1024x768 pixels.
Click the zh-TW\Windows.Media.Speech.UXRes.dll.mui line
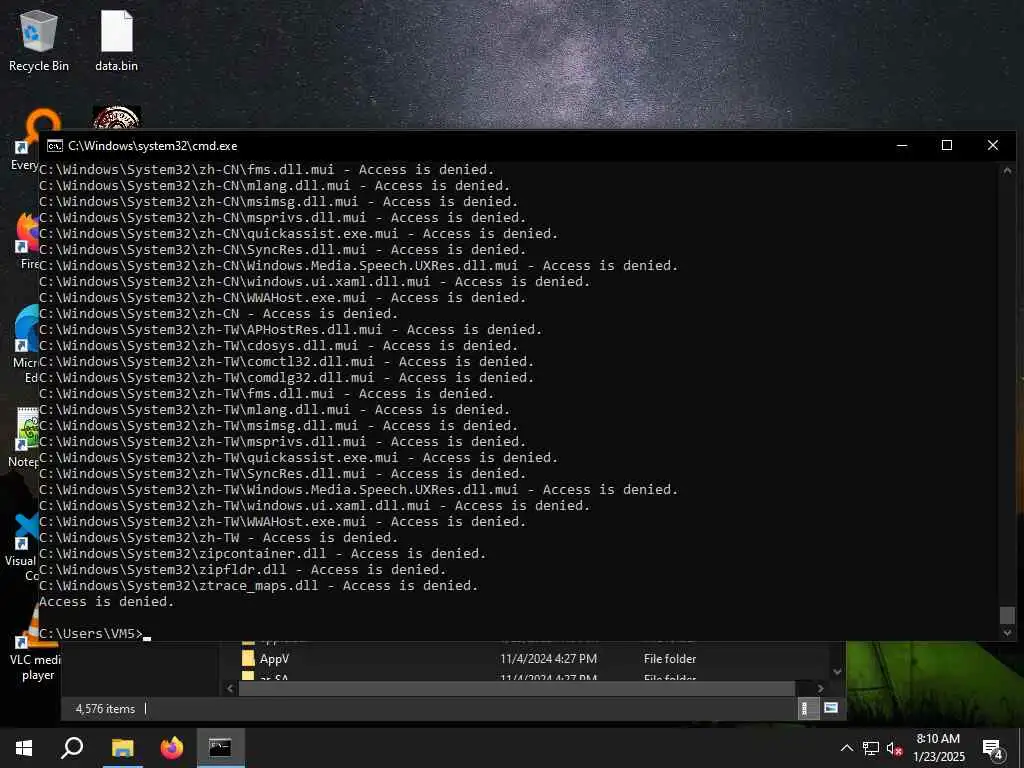tap(359, 490)
